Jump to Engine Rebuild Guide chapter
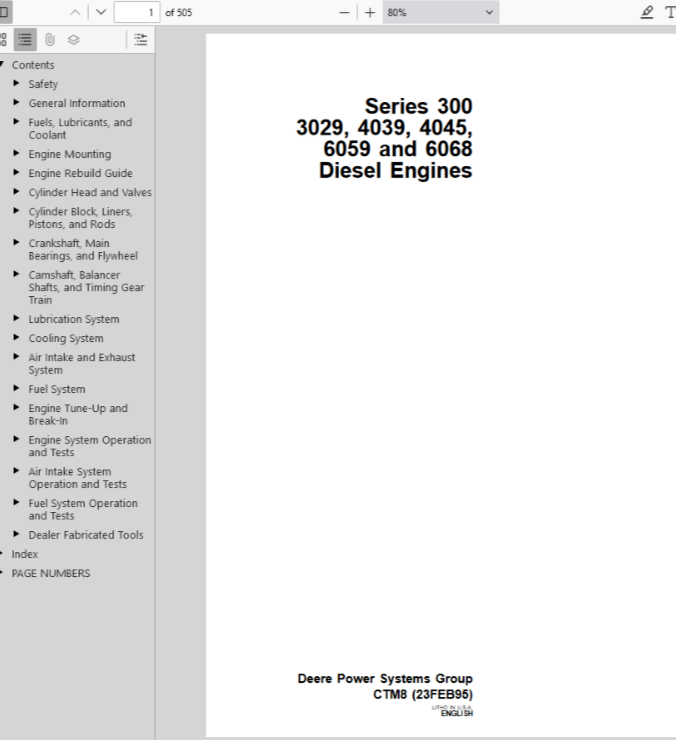676x740 pixels. (x=81, y=173)
